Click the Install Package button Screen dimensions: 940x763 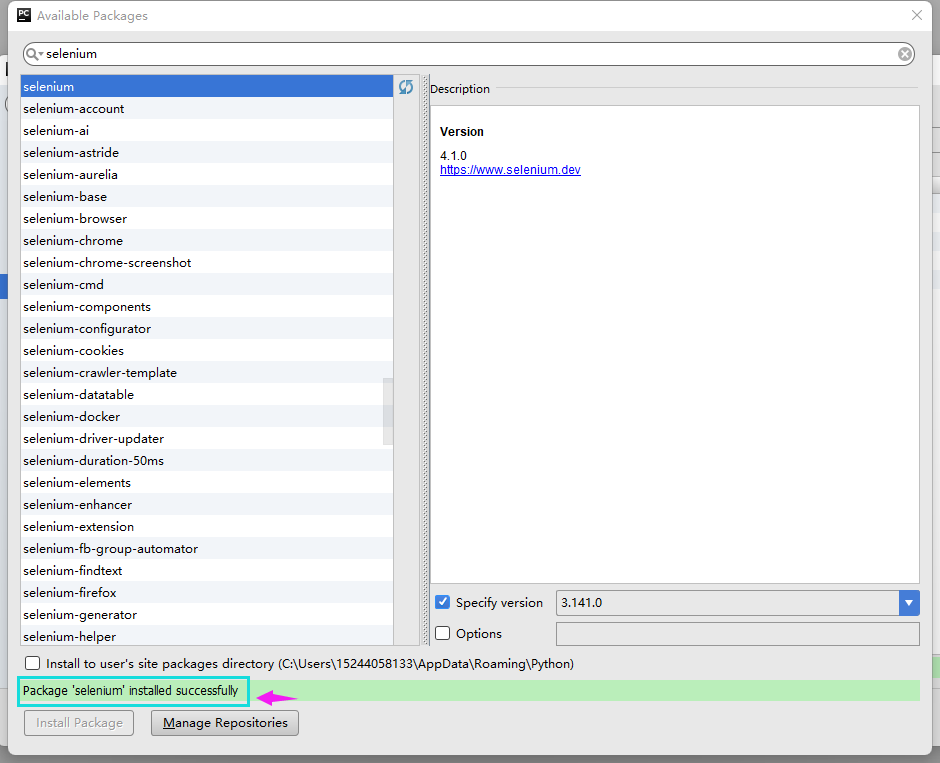[x=79, y=722]
